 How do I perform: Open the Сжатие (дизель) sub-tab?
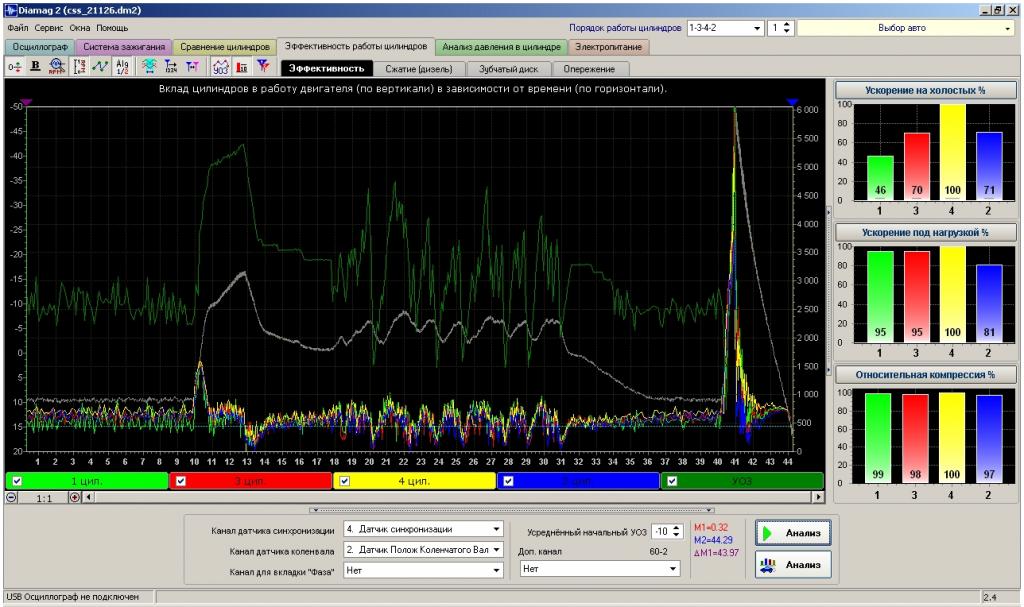(419, 69)
